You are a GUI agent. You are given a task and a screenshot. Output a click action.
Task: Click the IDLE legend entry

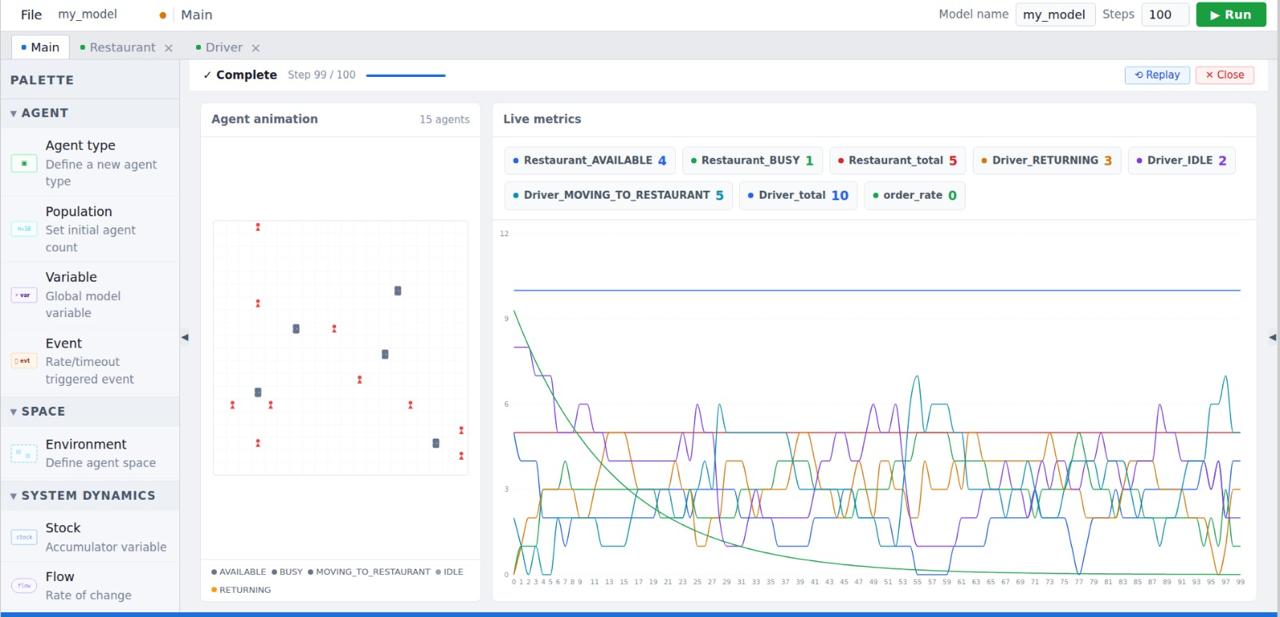pyautogui.click(x=449, y=572)
